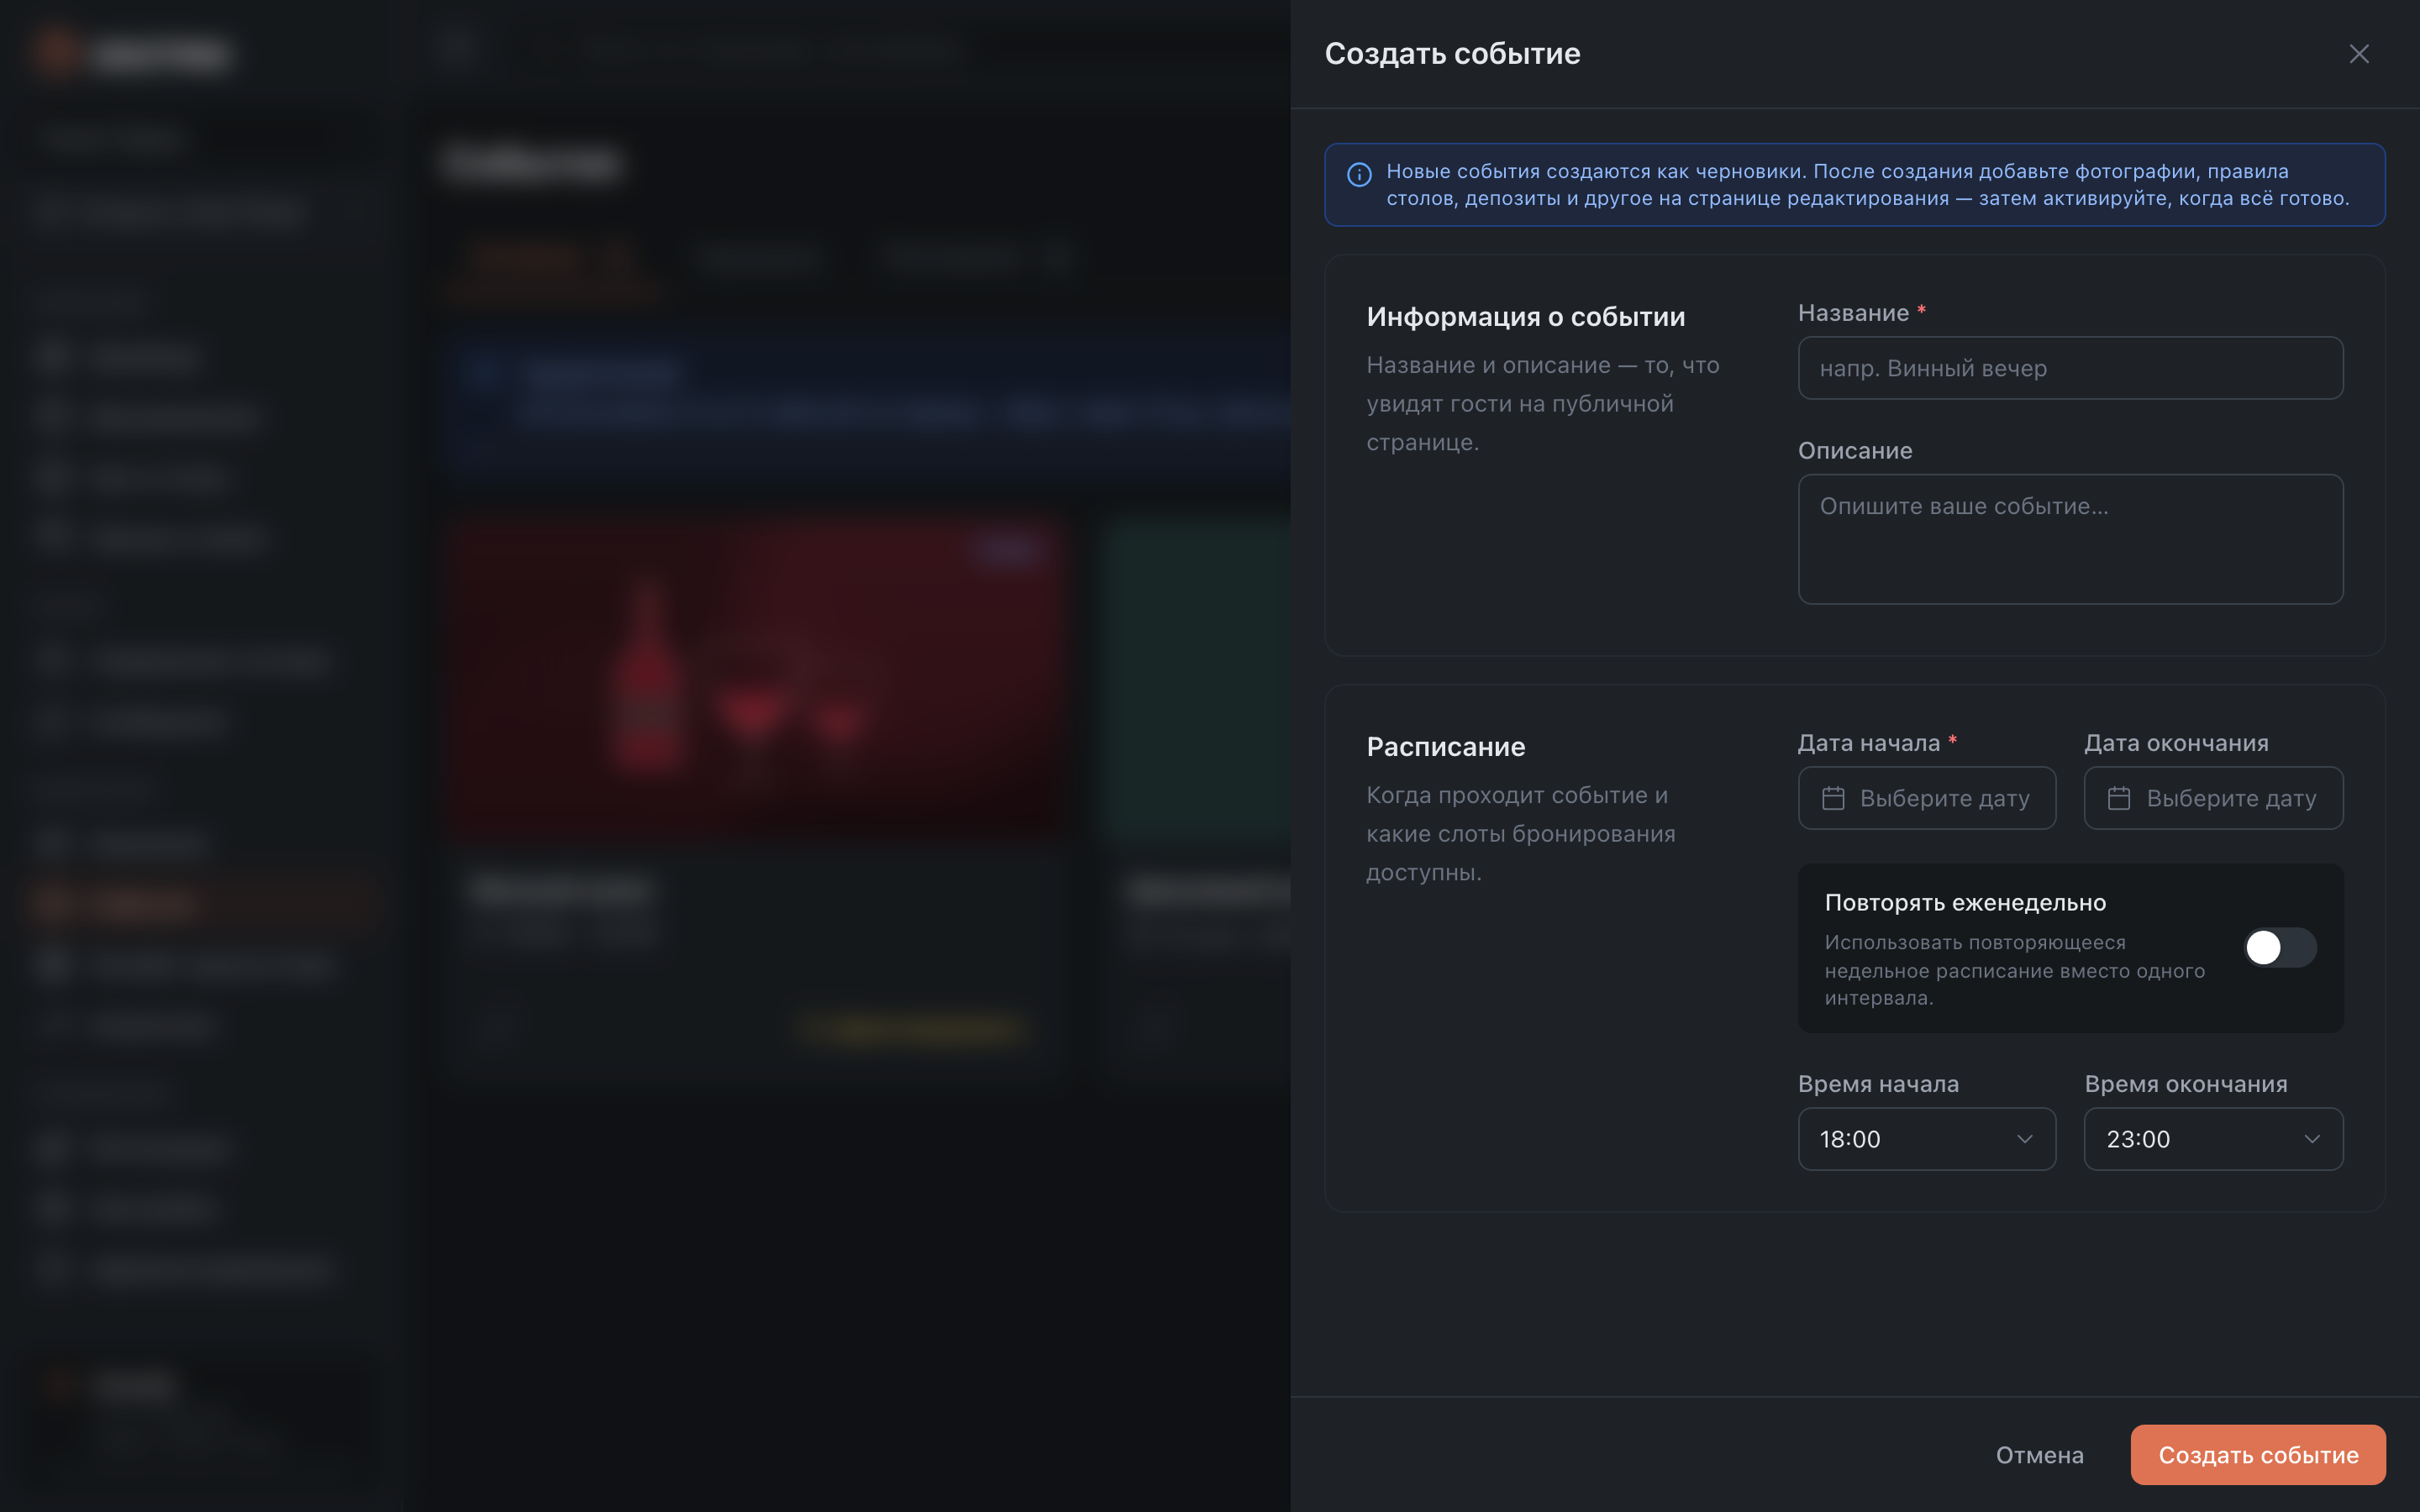The width and height of the screenshot is (2420, 1512).
Task: Click the Описание field label
Action: pyautogui.click(x=1855, y=451)
